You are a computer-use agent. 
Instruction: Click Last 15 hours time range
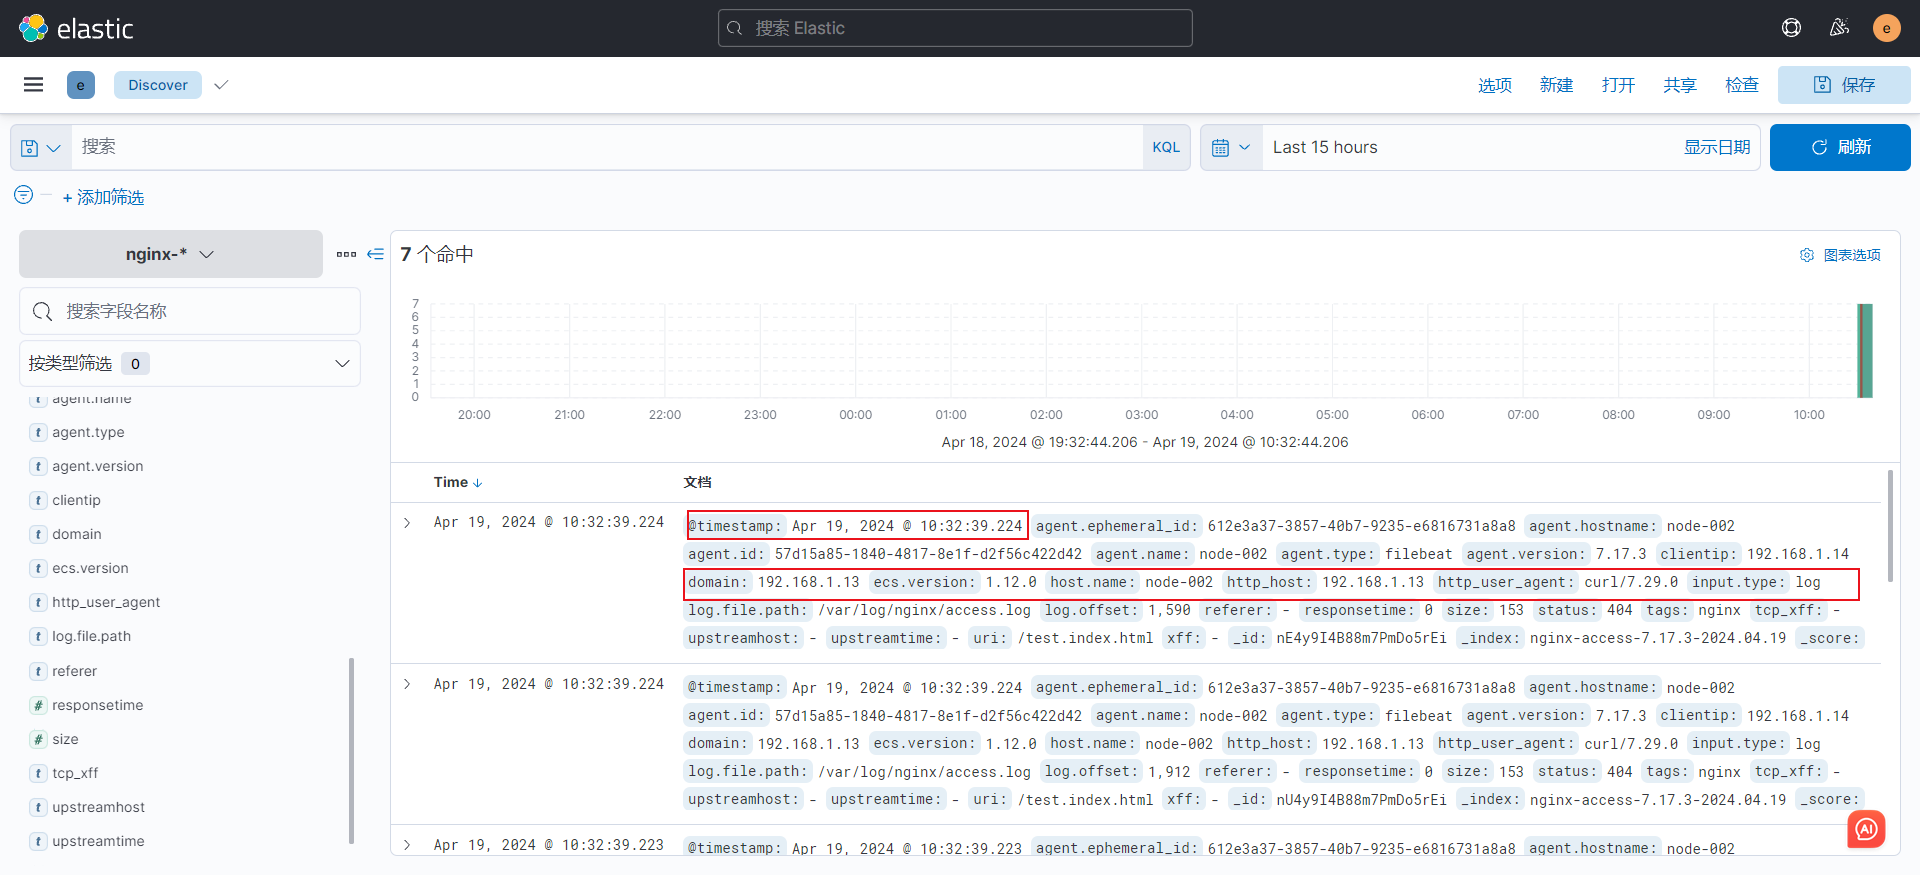1325,148
